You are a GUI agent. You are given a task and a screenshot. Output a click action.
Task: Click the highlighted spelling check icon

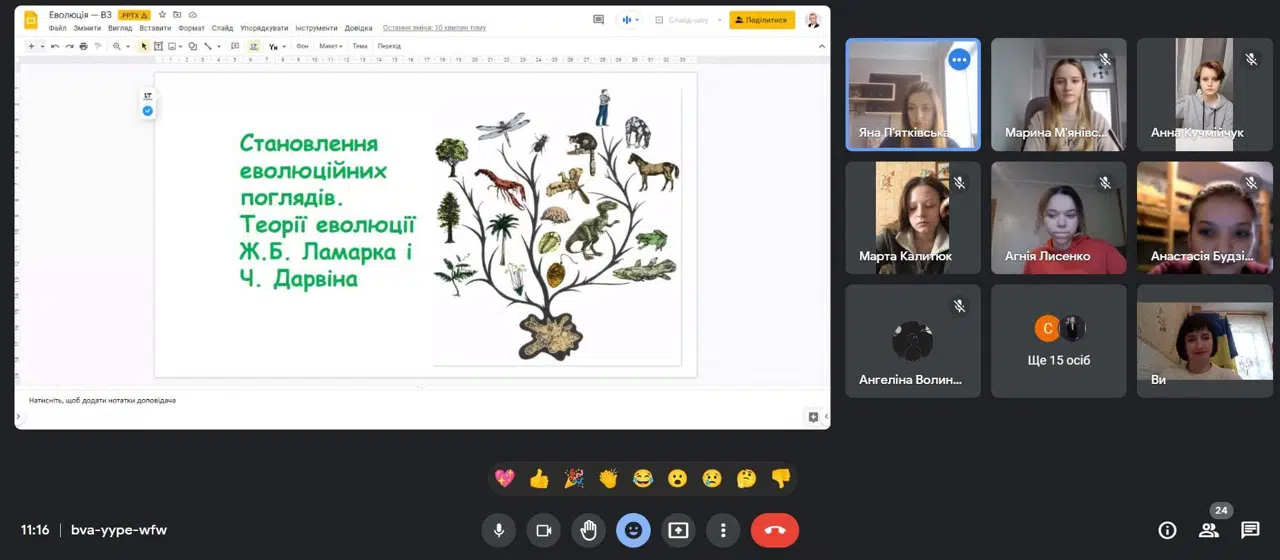254,46
